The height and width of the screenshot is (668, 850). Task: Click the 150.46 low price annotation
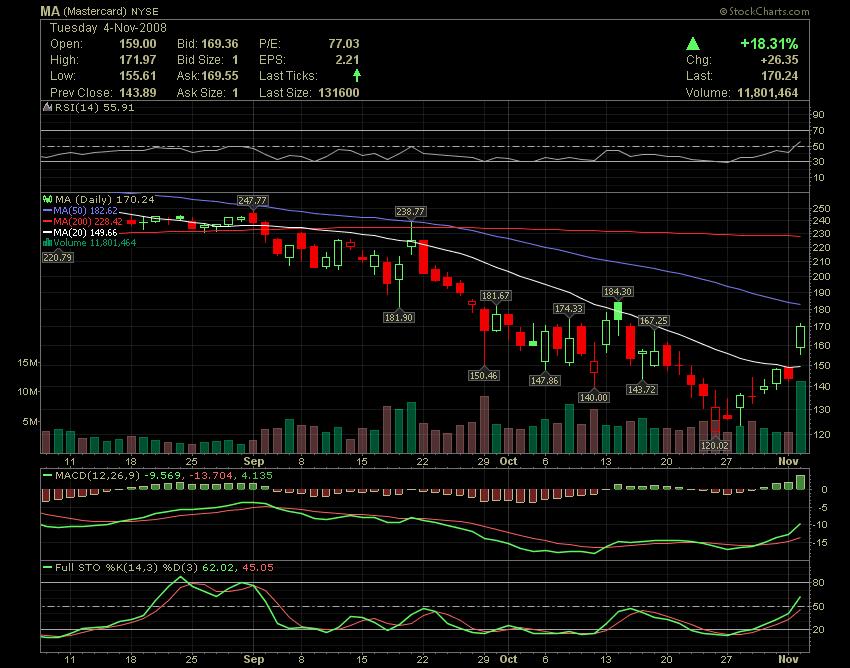pyautogui.click(x=484, y=375)
